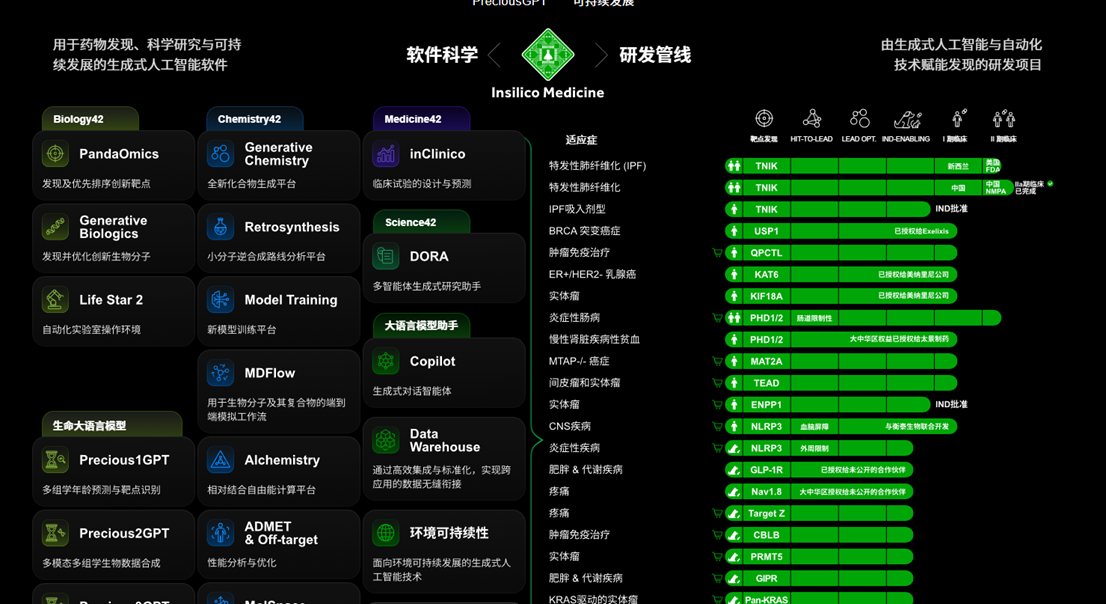Click the PRMT5 pipeline progress bar
1106x604 pixels.
pyautogui.click(x=819, y=556)
